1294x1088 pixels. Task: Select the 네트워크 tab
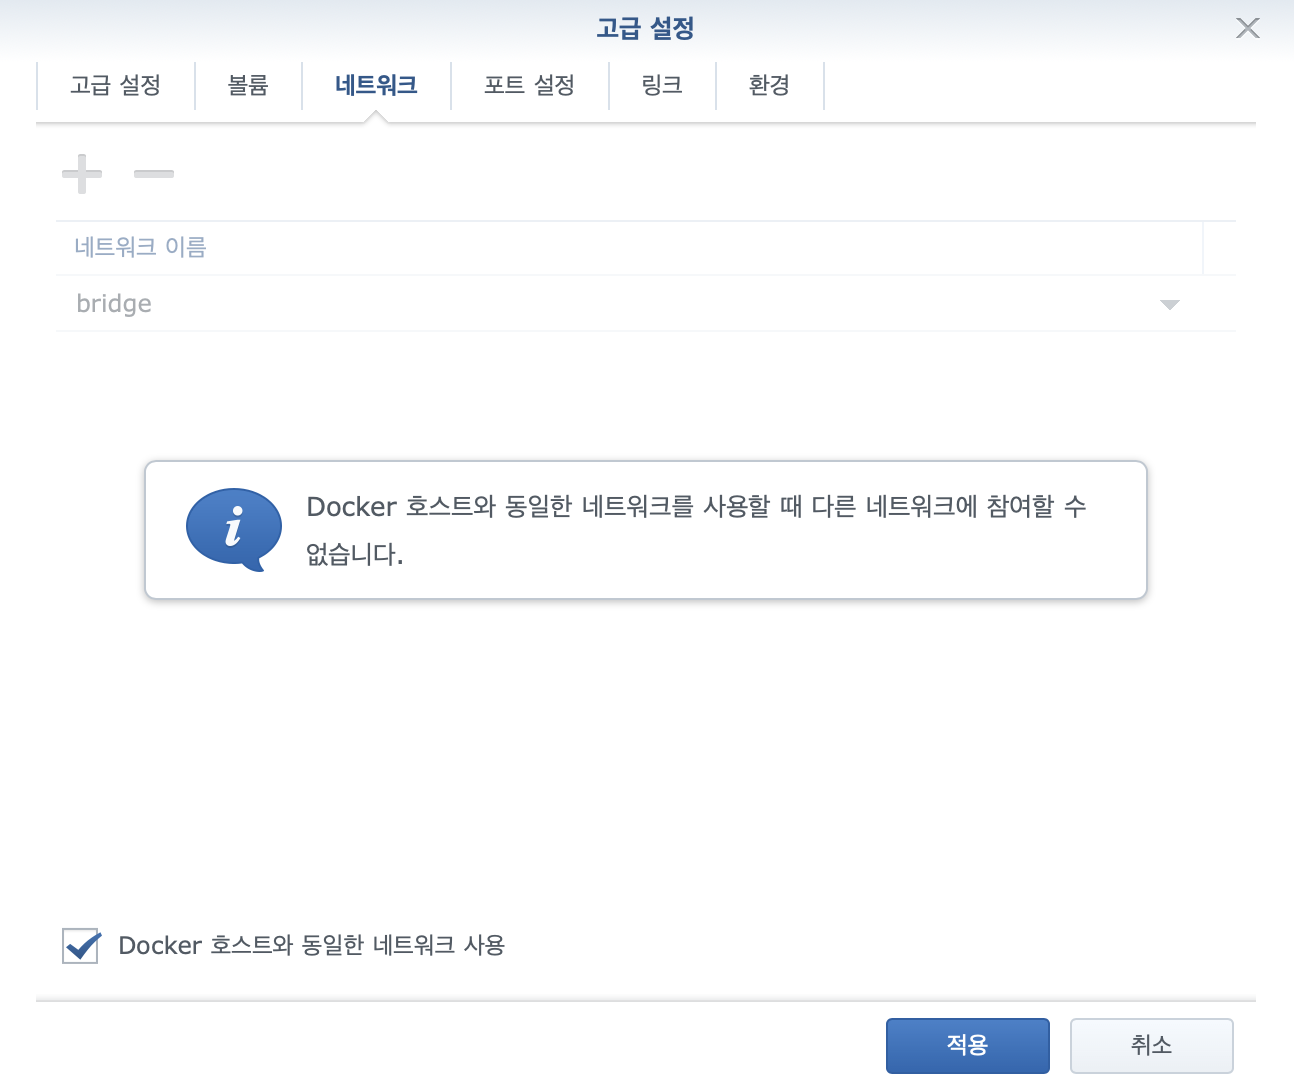[376, 86]
